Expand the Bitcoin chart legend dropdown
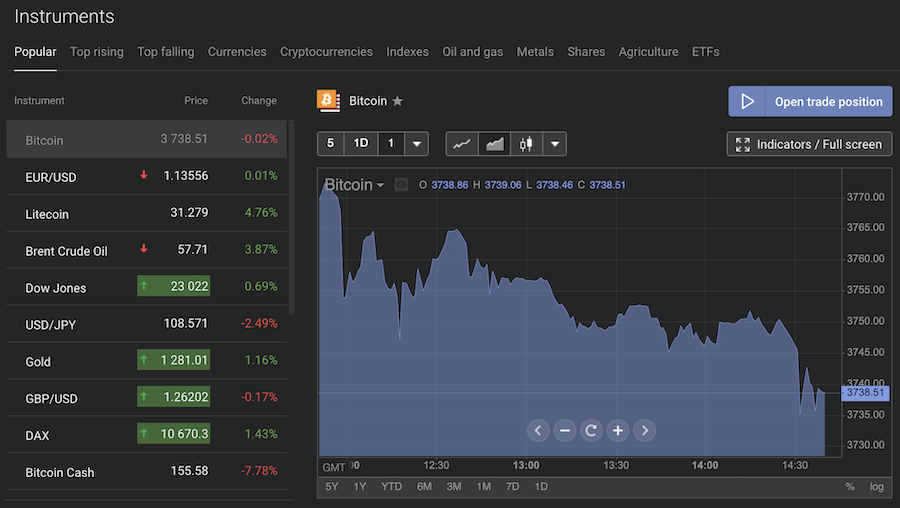The width and height of the screenshot is (900, 508). [380, 185]
